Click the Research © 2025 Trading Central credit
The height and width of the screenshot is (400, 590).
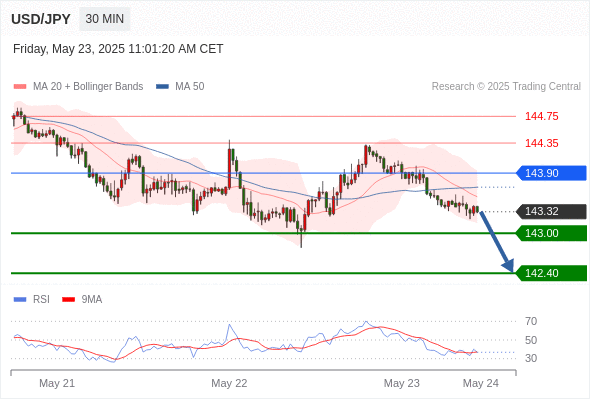tap(506, 87)
